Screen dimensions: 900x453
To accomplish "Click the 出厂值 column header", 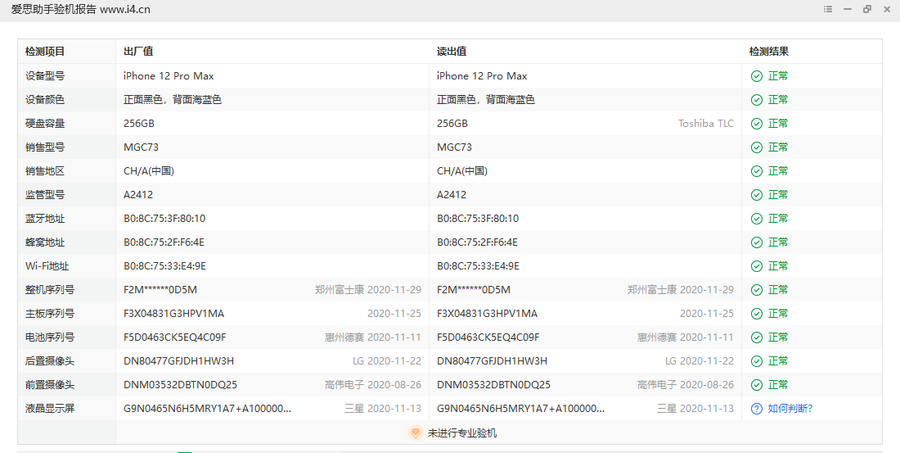I will [x=137, y=51].
